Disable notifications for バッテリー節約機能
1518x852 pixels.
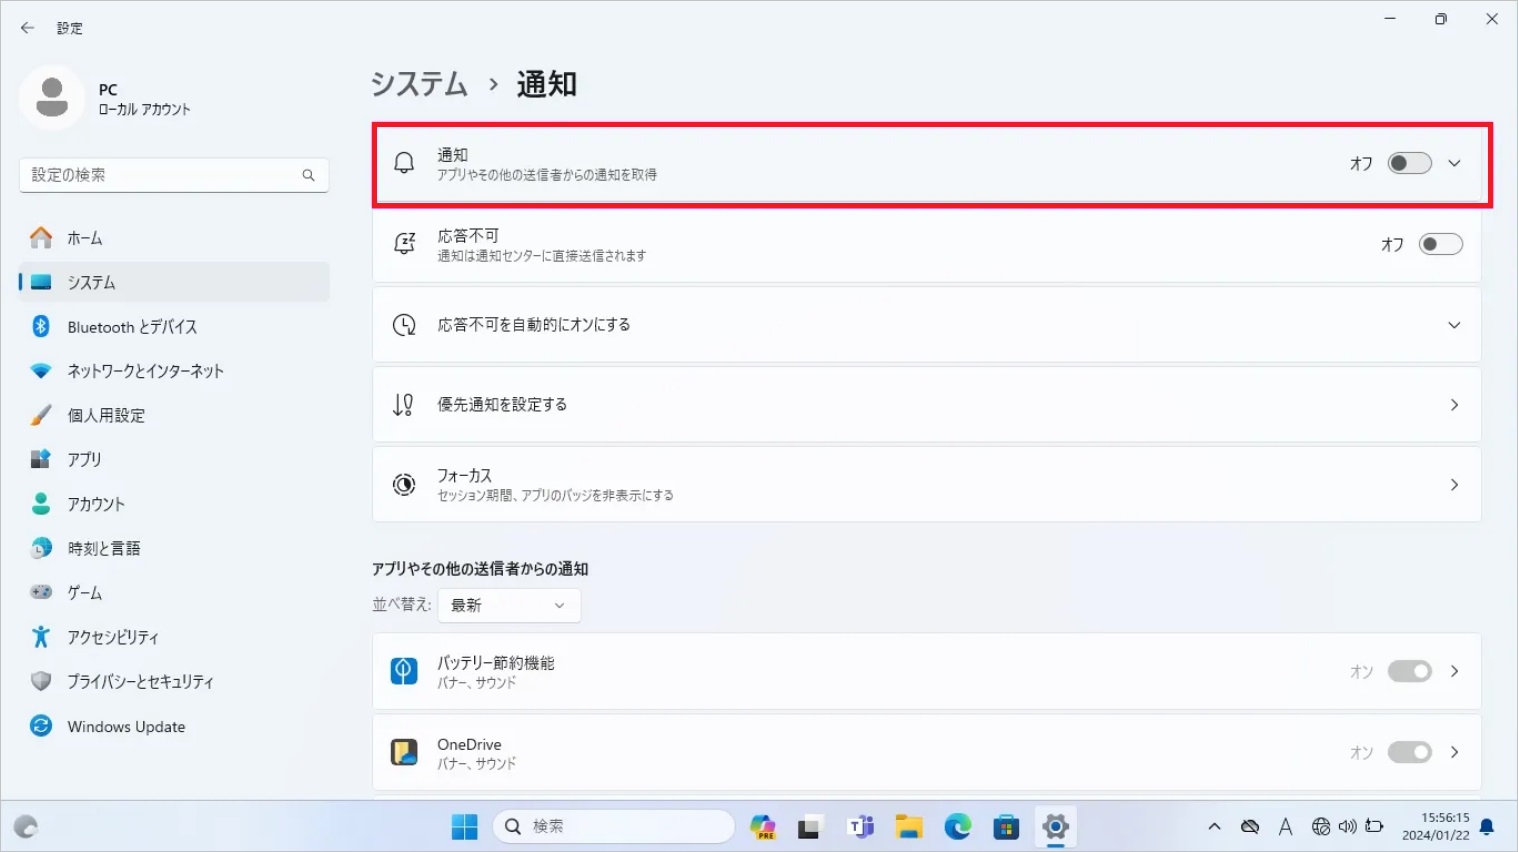pyautogui.click(x=1409, y=671)
